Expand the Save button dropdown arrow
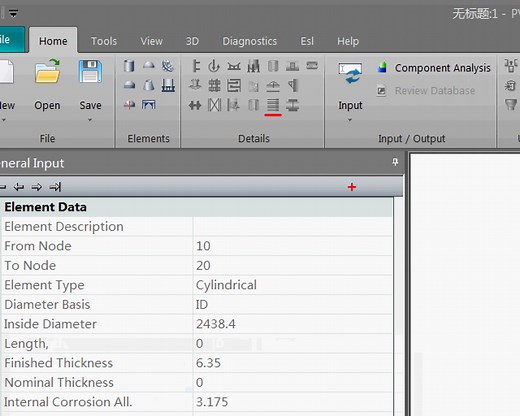Image resolution: width=520 pixels, height=416 pixels. click(90, 120)
